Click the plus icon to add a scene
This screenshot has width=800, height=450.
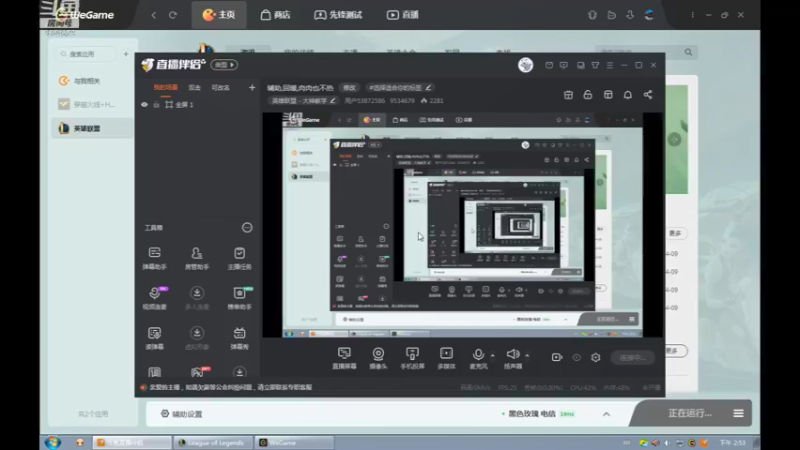252,88
